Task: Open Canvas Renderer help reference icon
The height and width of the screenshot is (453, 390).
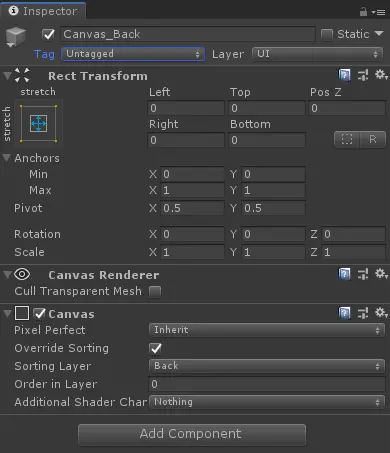Action: pyautogui.click(x=344, y=275)
